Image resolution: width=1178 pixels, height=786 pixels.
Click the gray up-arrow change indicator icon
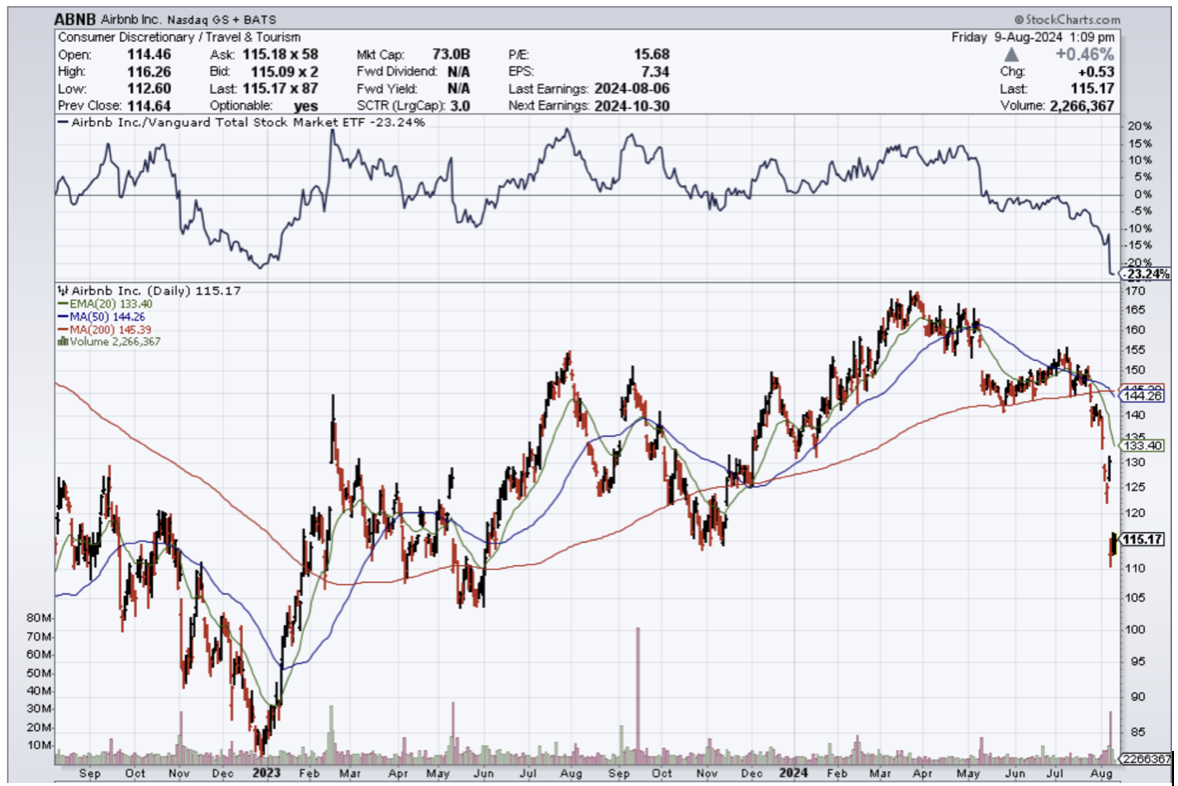click(x=1011, y=55)
